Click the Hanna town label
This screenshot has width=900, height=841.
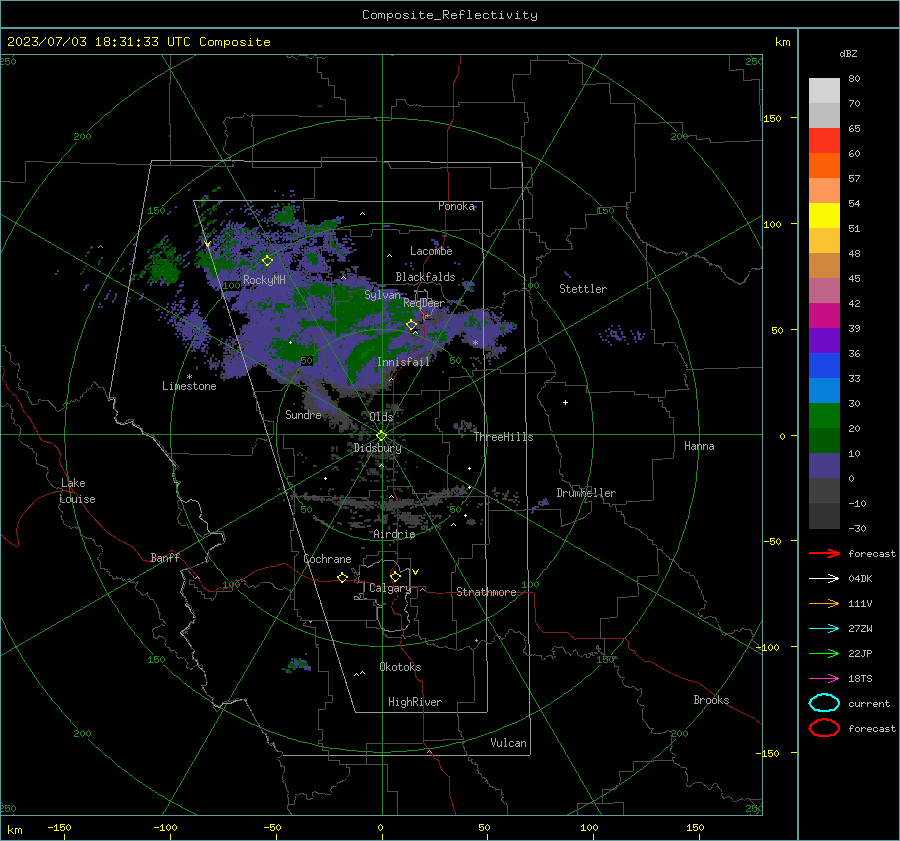click(x=699, y=446)
